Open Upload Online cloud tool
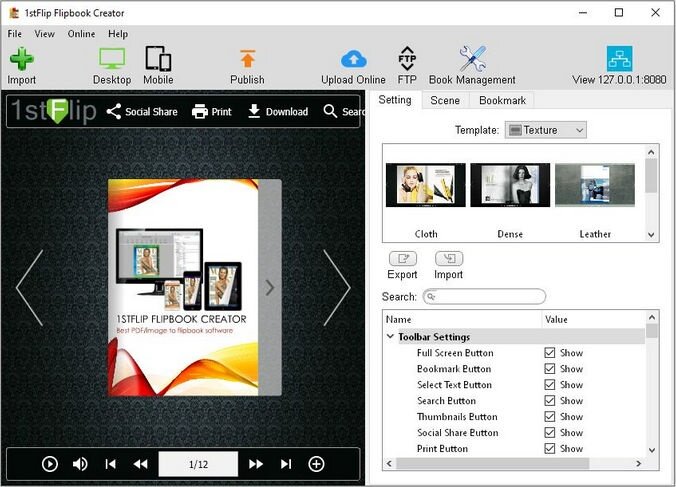Screen dimensions: 676x487 (354, 59)
